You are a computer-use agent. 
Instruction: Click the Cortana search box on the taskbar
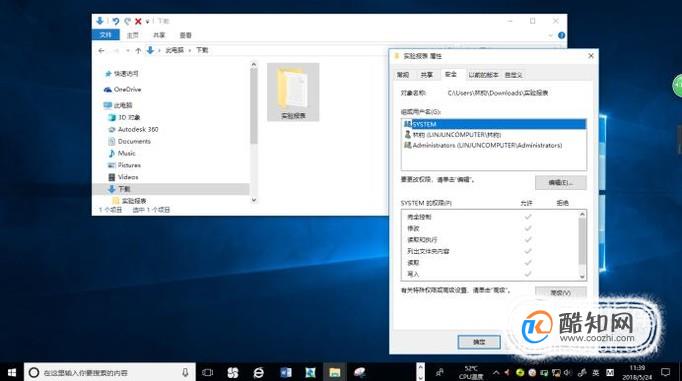110,372
